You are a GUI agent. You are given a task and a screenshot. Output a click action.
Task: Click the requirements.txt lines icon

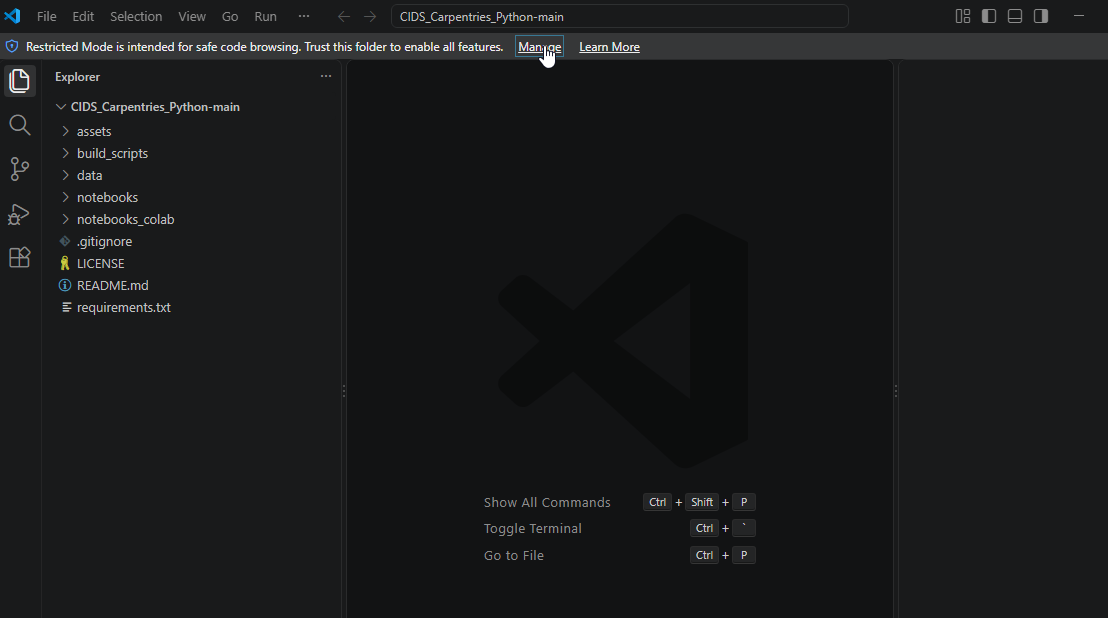pyautogui.click(x=66, y=307)
